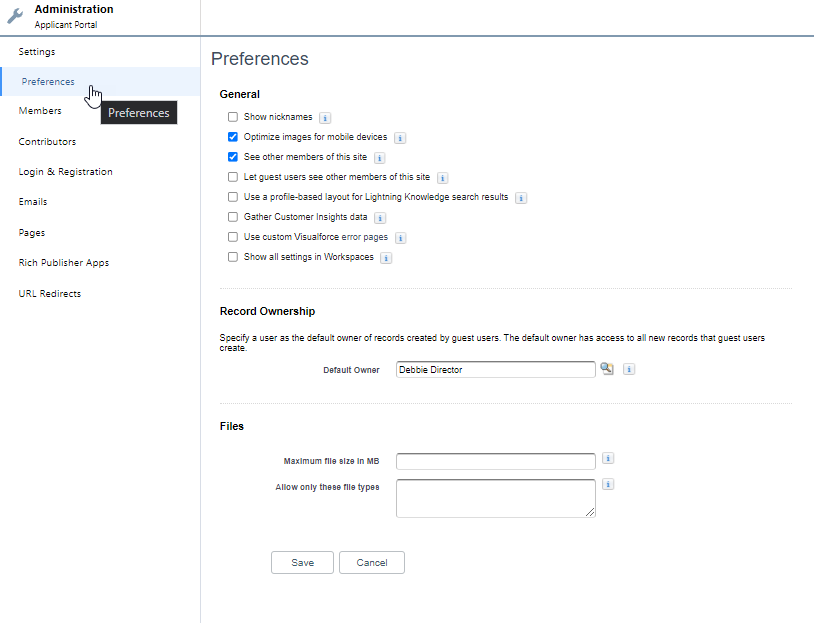Toggle Let guest users see other members

coord(233,177)
